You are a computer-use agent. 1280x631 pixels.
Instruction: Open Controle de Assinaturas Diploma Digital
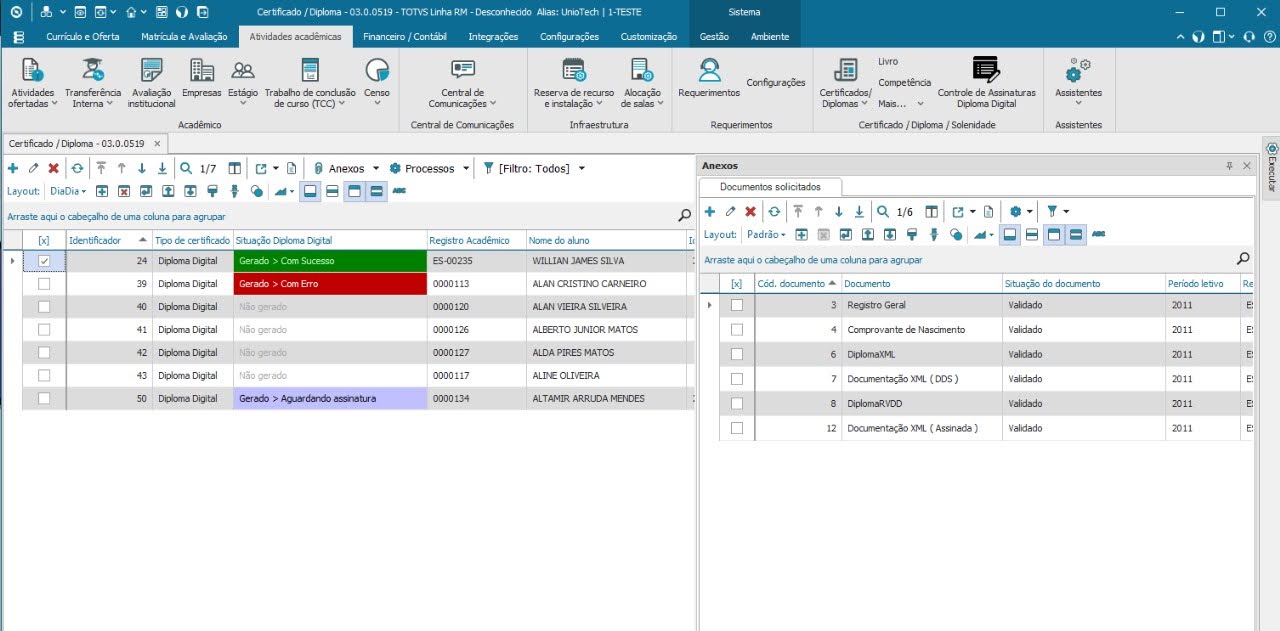point(986,82)
